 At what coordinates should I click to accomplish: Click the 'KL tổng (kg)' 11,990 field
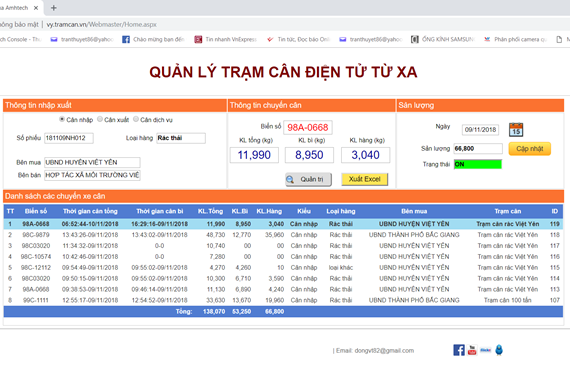[254, 155]
